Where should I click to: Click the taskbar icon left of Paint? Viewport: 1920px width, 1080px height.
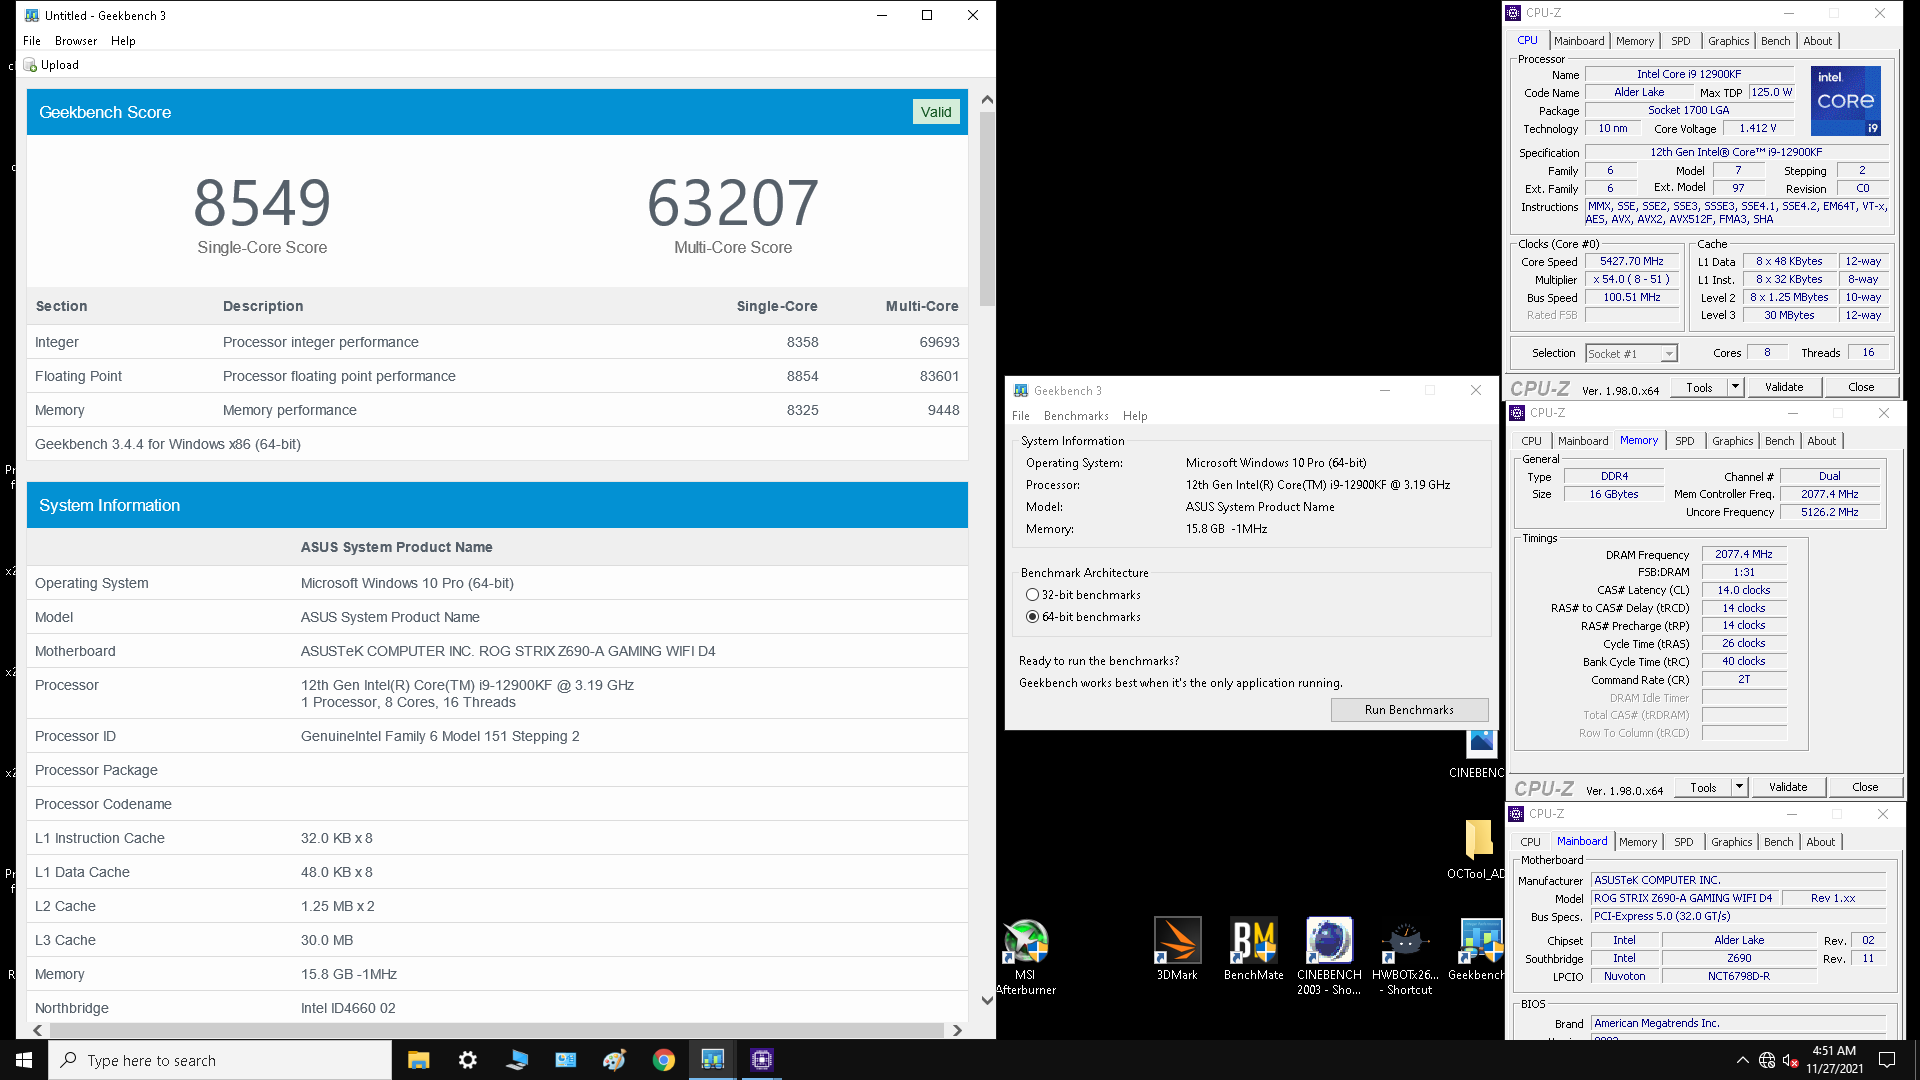(565, 1060)
